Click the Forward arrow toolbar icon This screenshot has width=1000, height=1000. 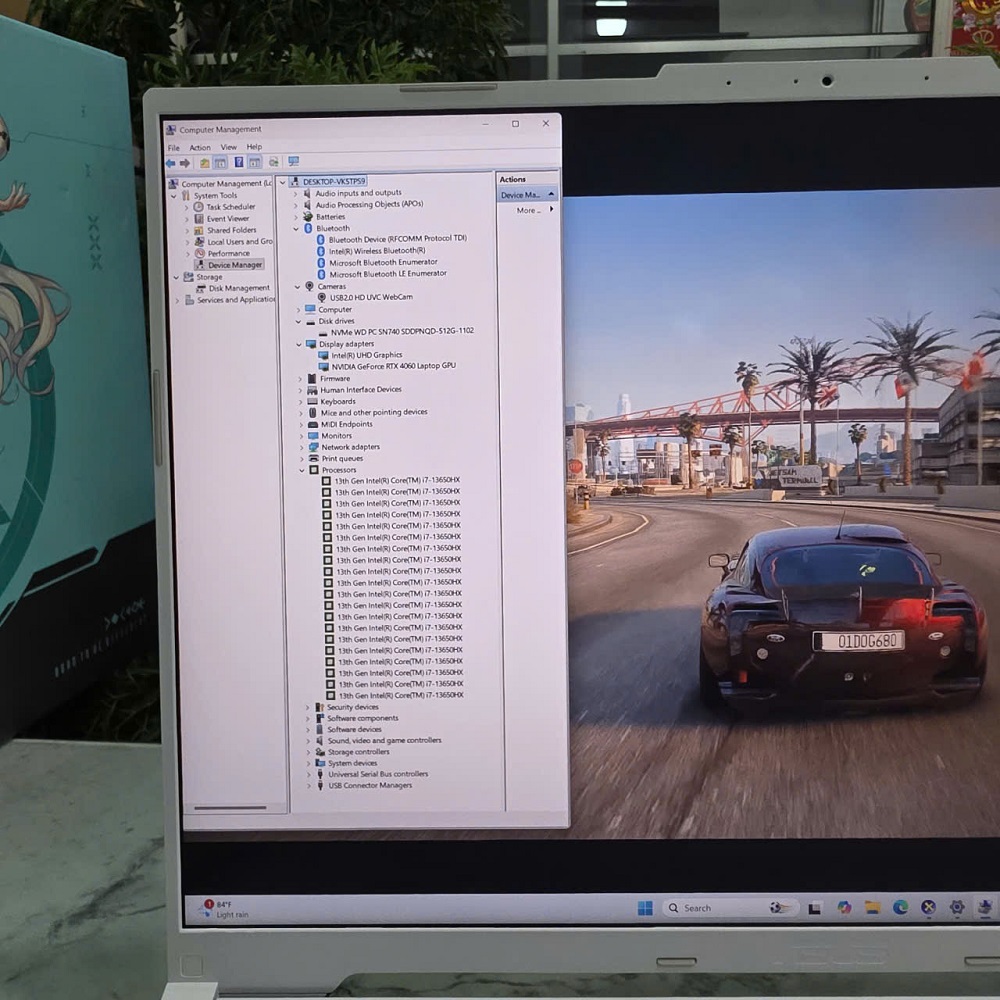tap(185, 163)
